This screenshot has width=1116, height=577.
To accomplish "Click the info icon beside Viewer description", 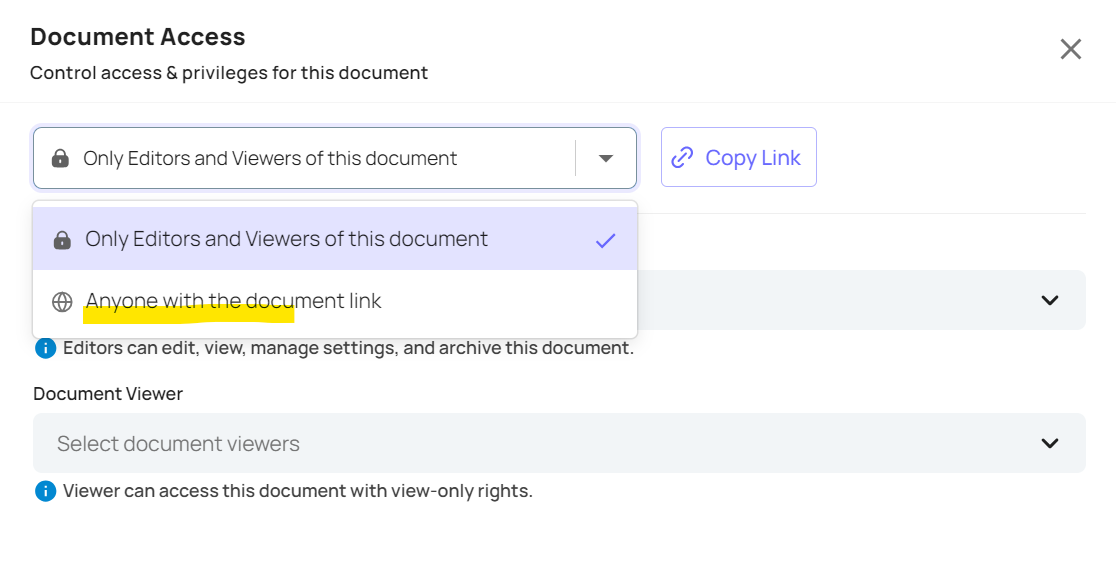I will tap(46, 491).
